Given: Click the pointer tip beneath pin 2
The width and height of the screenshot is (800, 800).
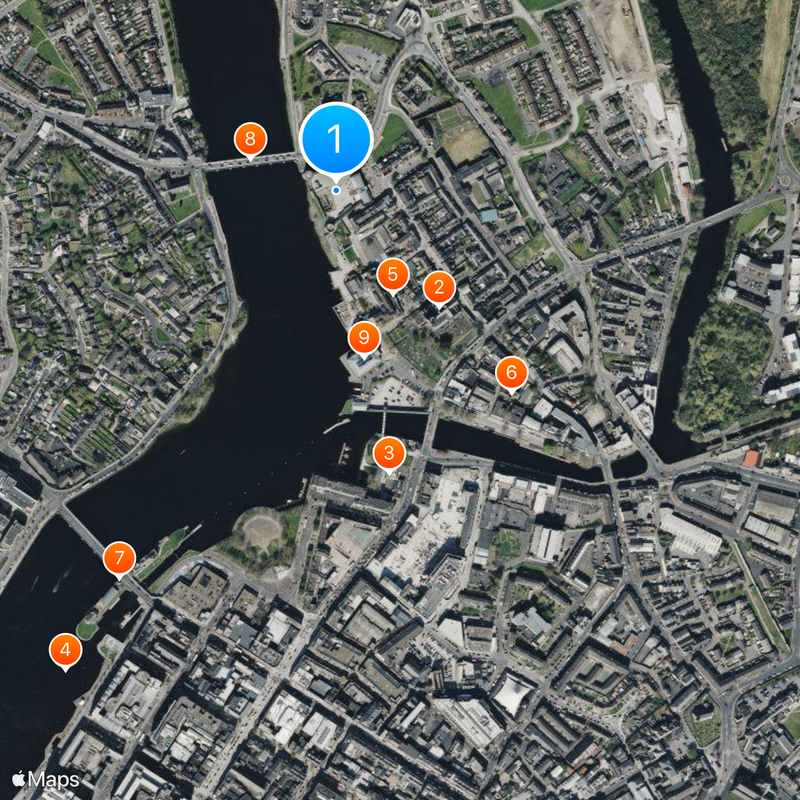Looking at the screenshot, I should click(x=439, y=307).
